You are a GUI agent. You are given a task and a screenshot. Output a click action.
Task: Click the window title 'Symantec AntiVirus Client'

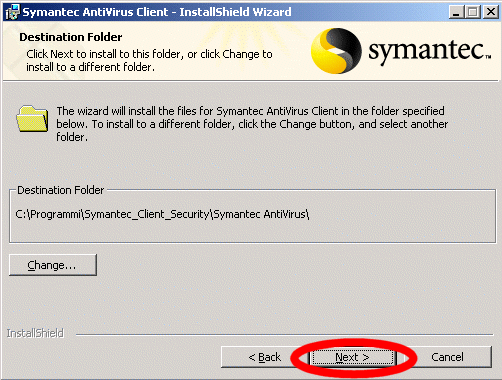tap(157, 12)
